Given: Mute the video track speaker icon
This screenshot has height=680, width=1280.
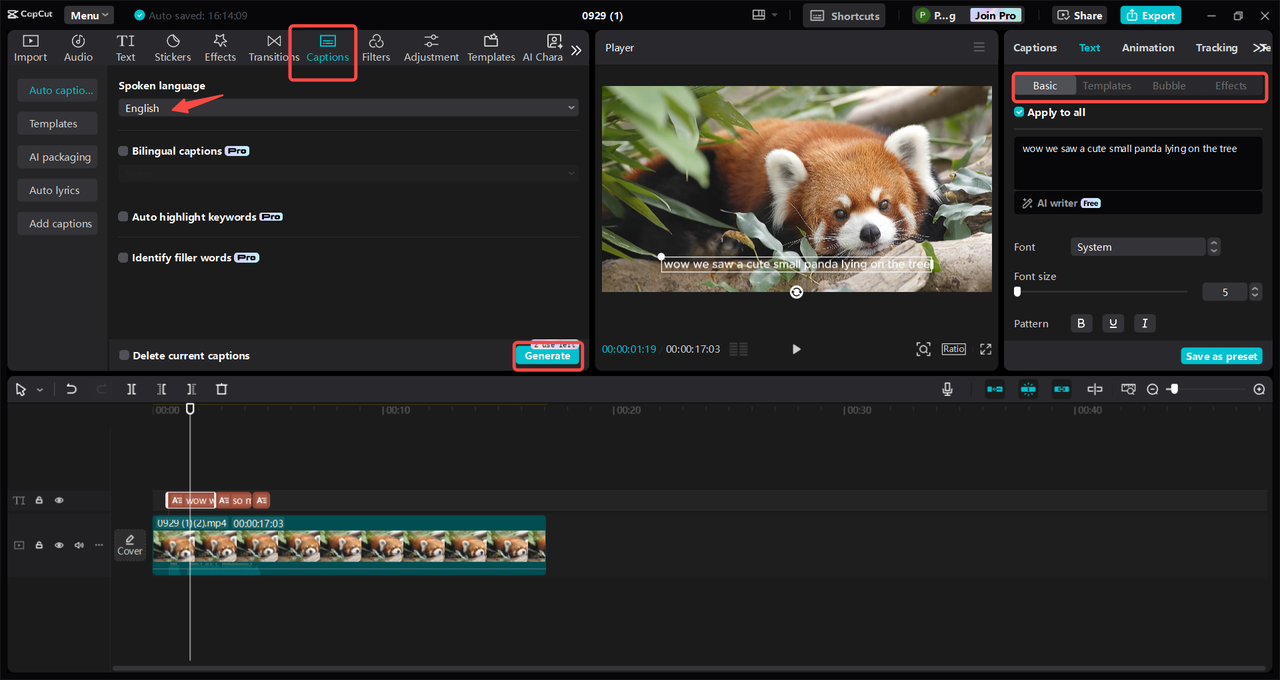Looking at the screenshot, I should click(x=79, y=545).
